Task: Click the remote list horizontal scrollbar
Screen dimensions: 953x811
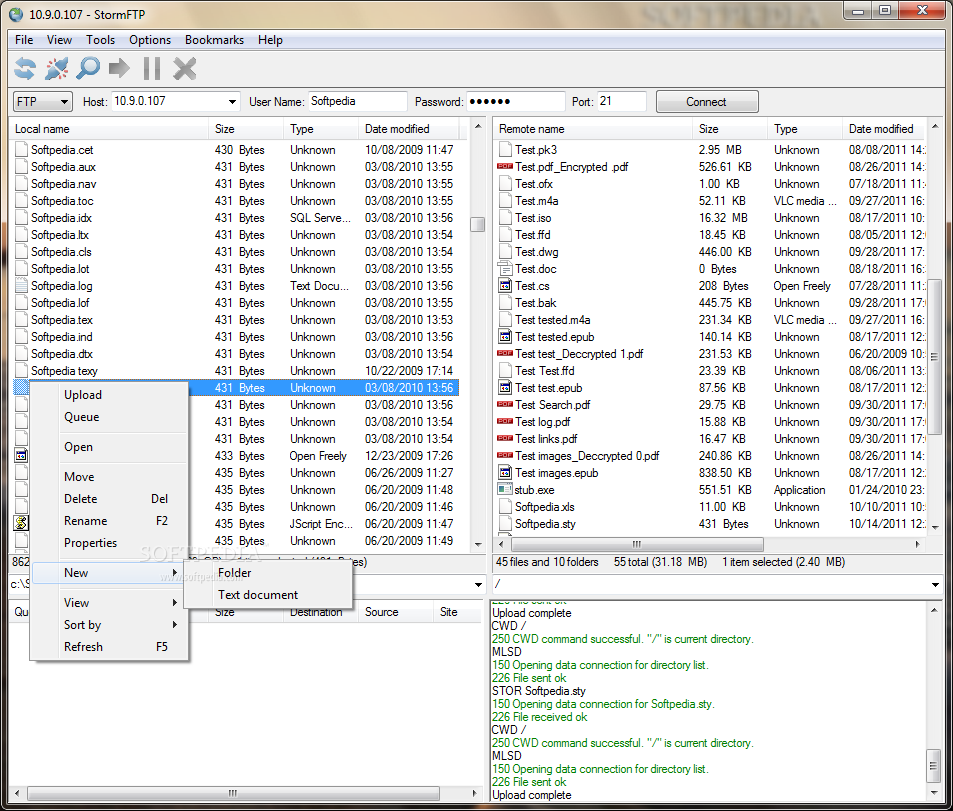Action: [636, 544]
